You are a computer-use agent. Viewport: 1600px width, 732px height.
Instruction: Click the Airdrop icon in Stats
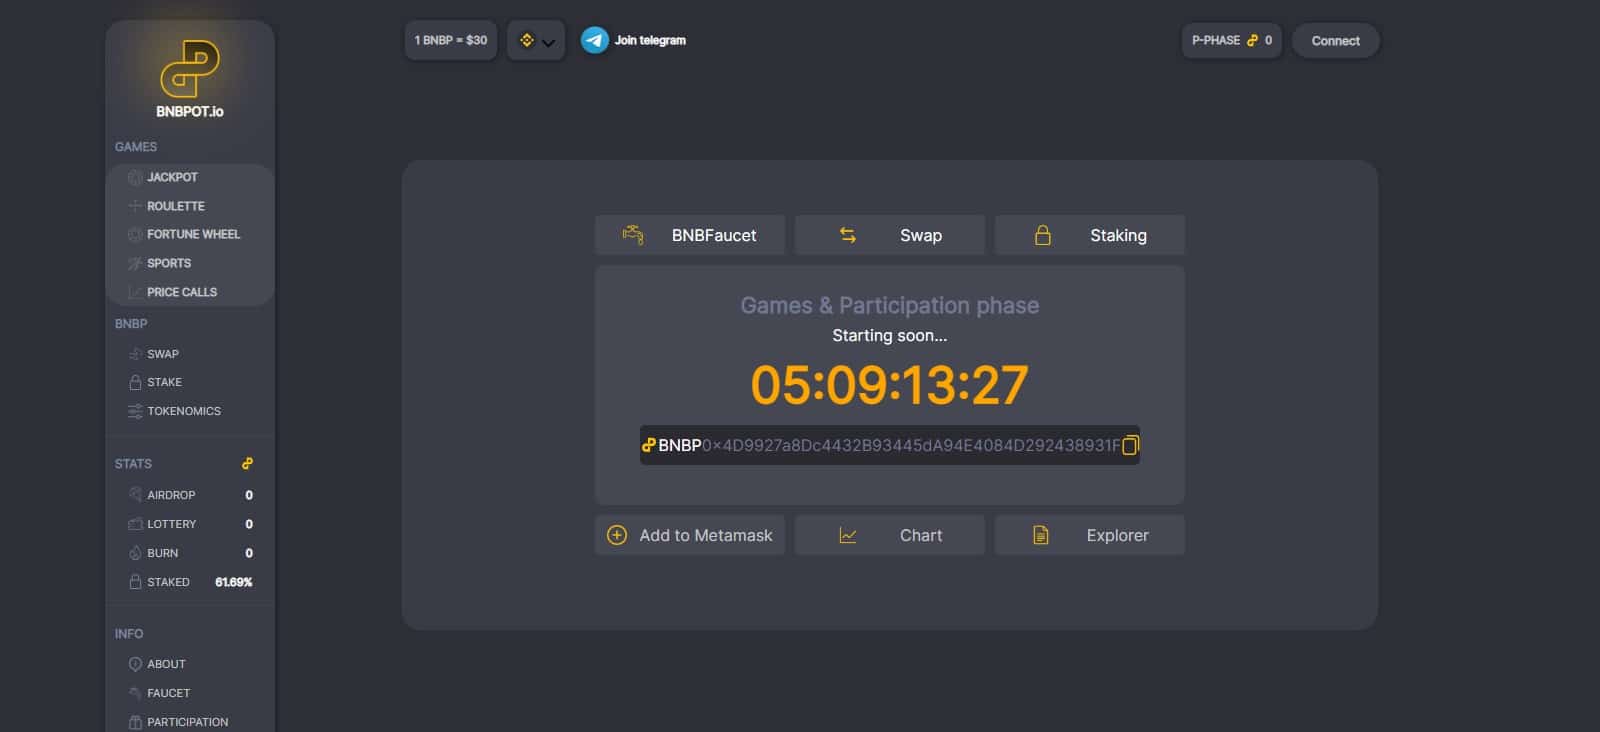point(135,495)
